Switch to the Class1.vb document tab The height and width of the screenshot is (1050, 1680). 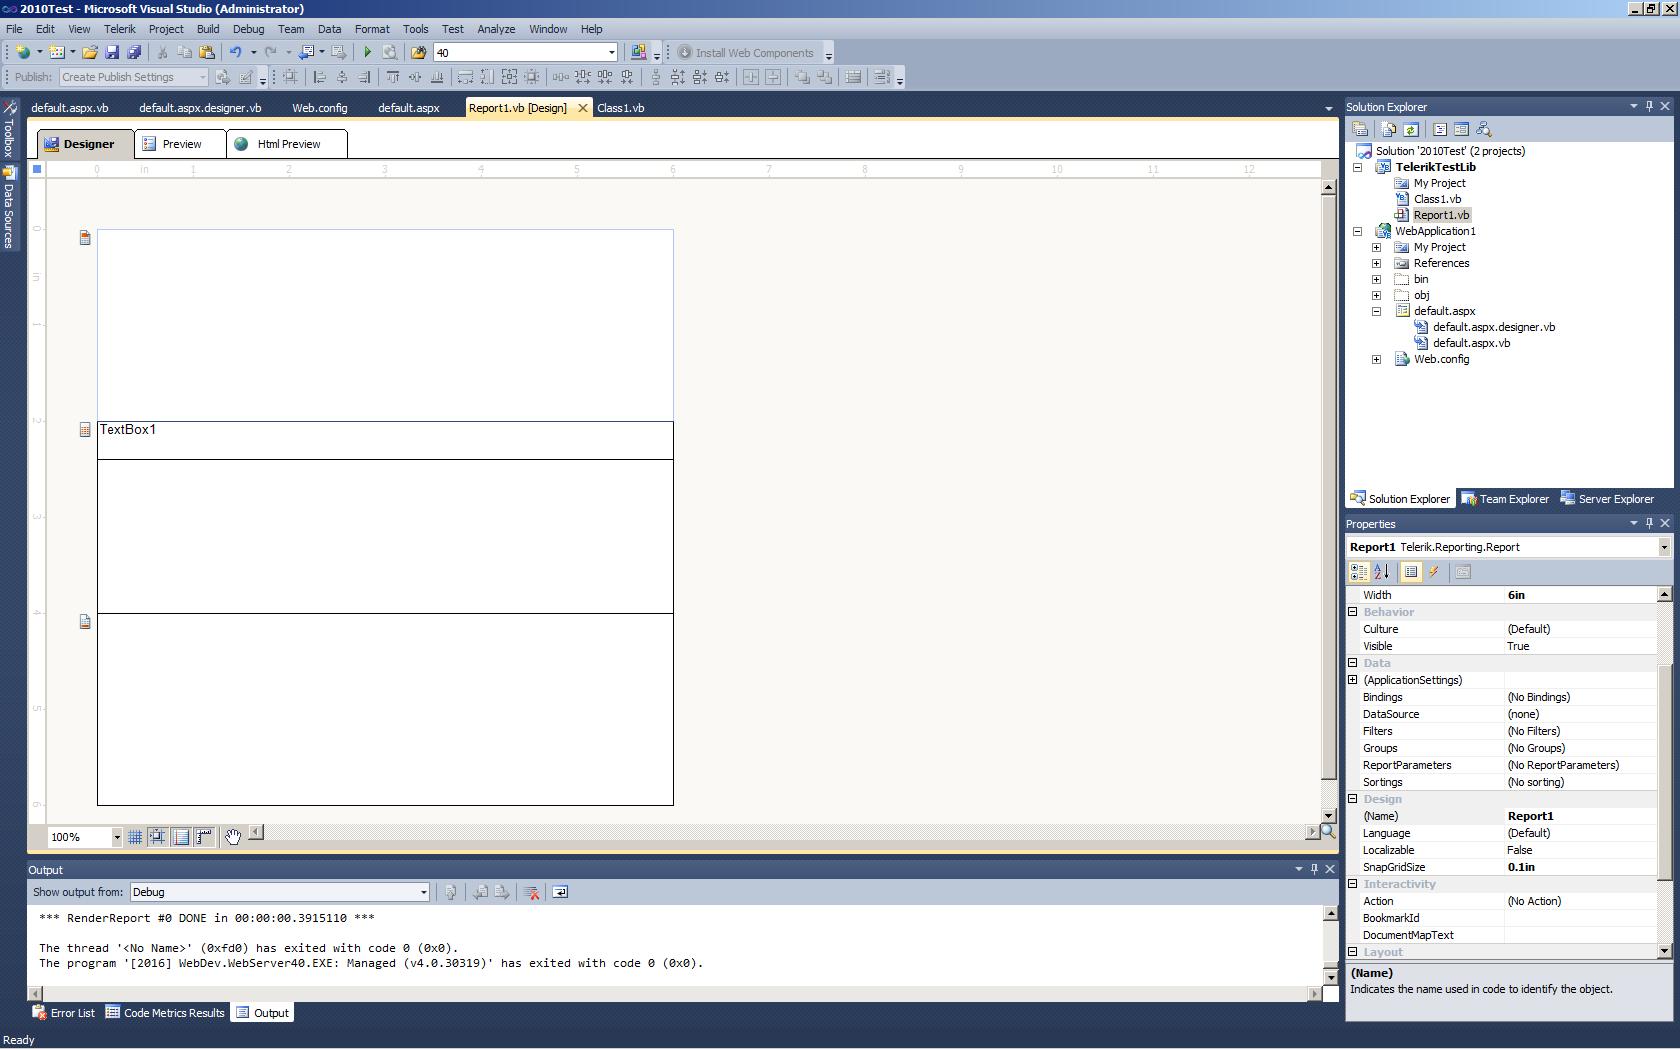[621, 108]
